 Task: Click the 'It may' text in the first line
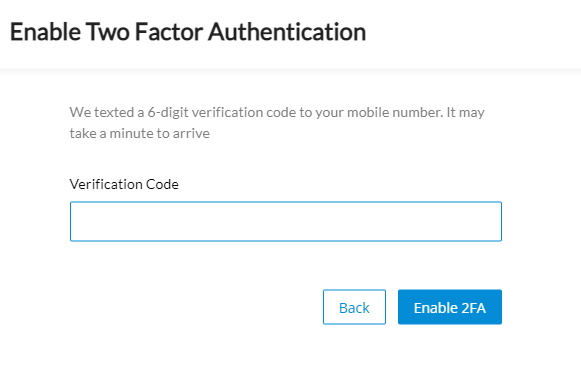click(x=465, y=113)
